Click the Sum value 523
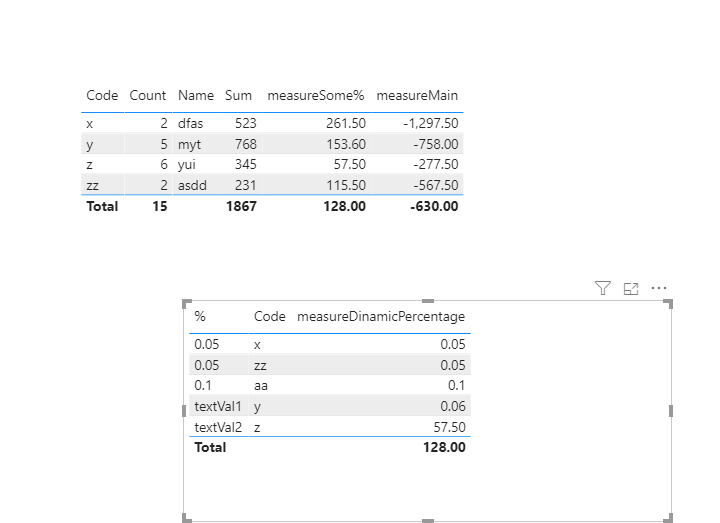 click(246, 124)
